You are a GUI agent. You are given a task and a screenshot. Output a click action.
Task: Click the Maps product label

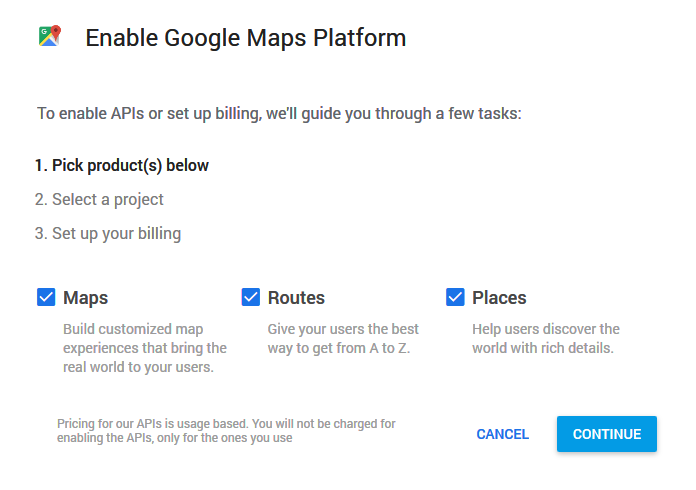tap(86, 298)
